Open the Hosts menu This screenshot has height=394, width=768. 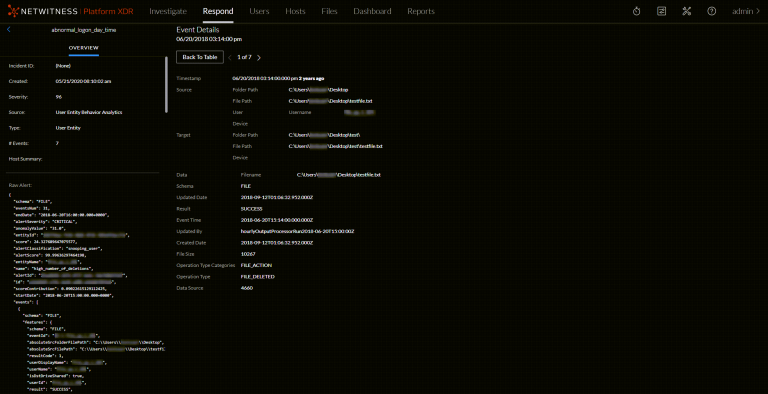click(295, 11)
